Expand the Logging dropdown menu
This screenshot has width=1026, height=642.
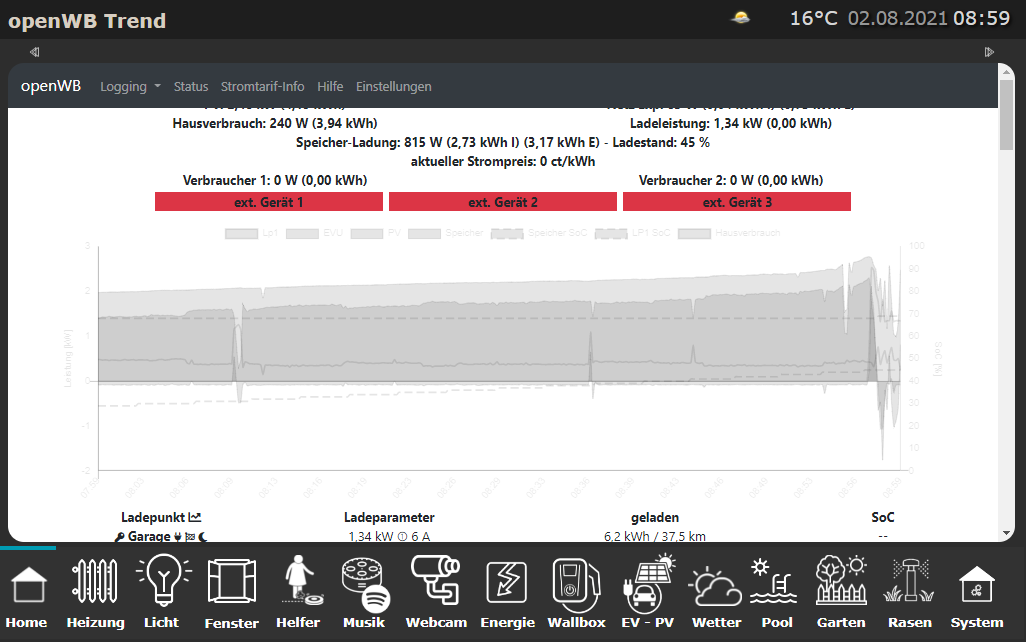pyautogui.click(x=130, y=87)
